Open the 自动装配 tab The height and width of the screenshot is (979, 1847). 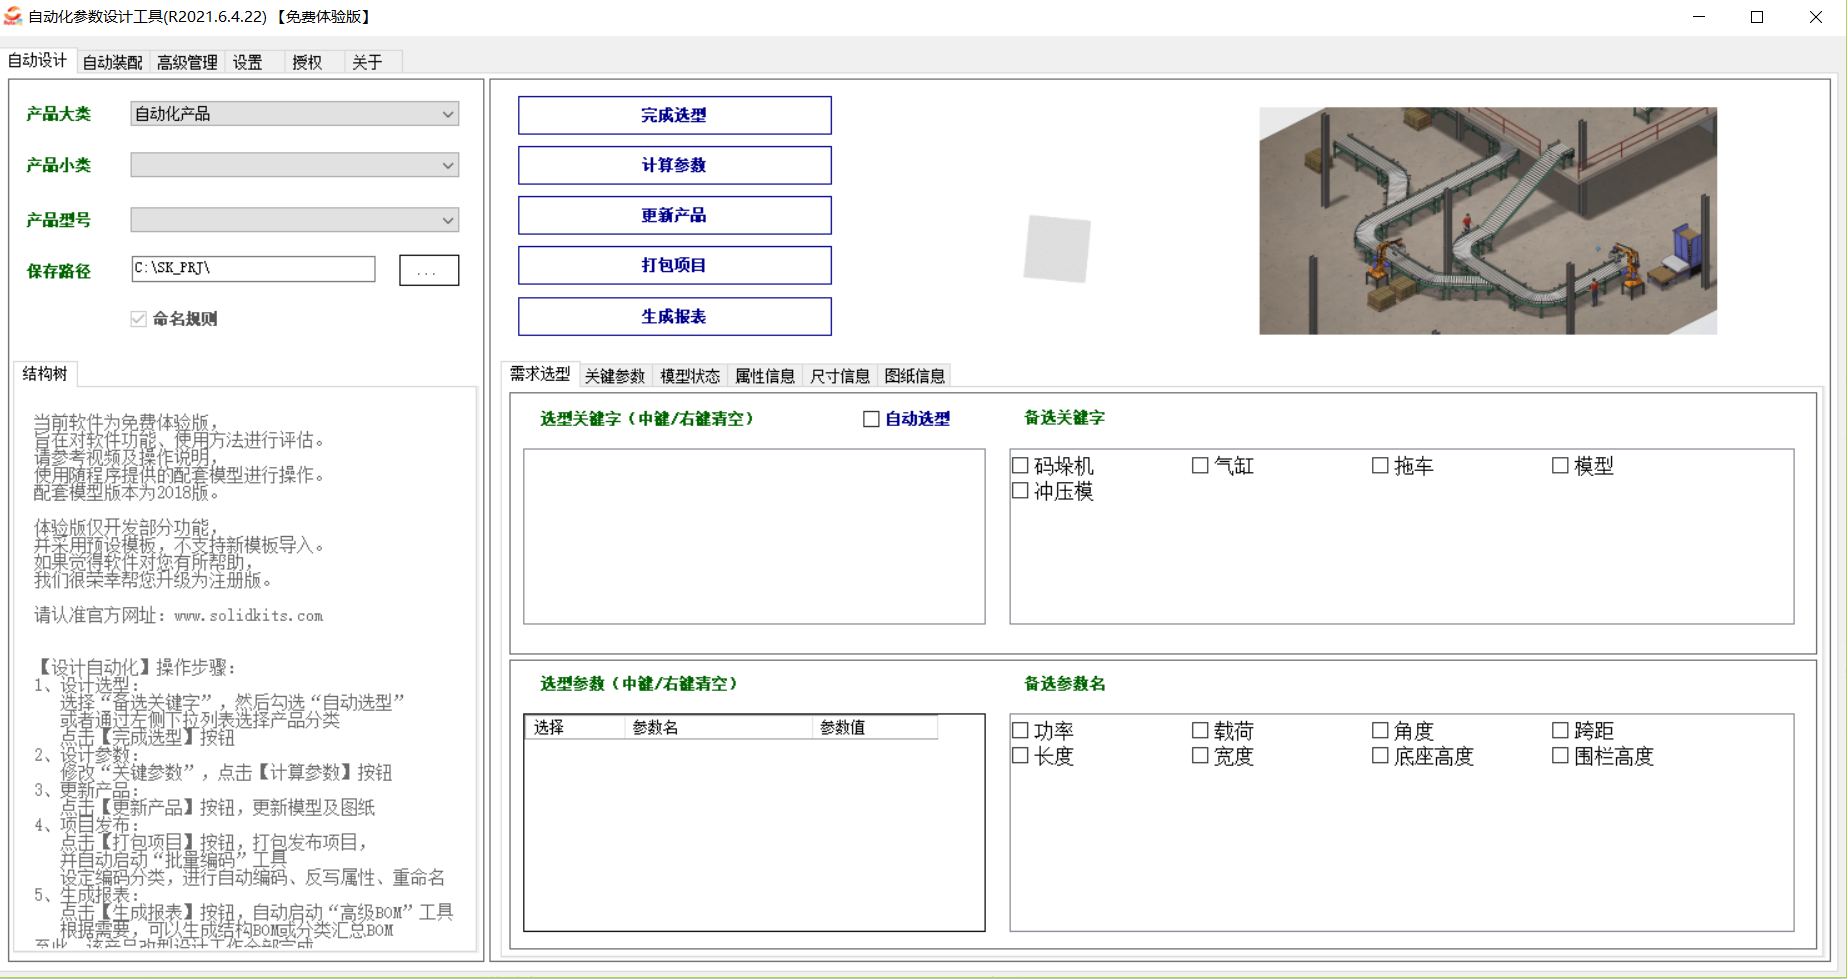(112, 62)
